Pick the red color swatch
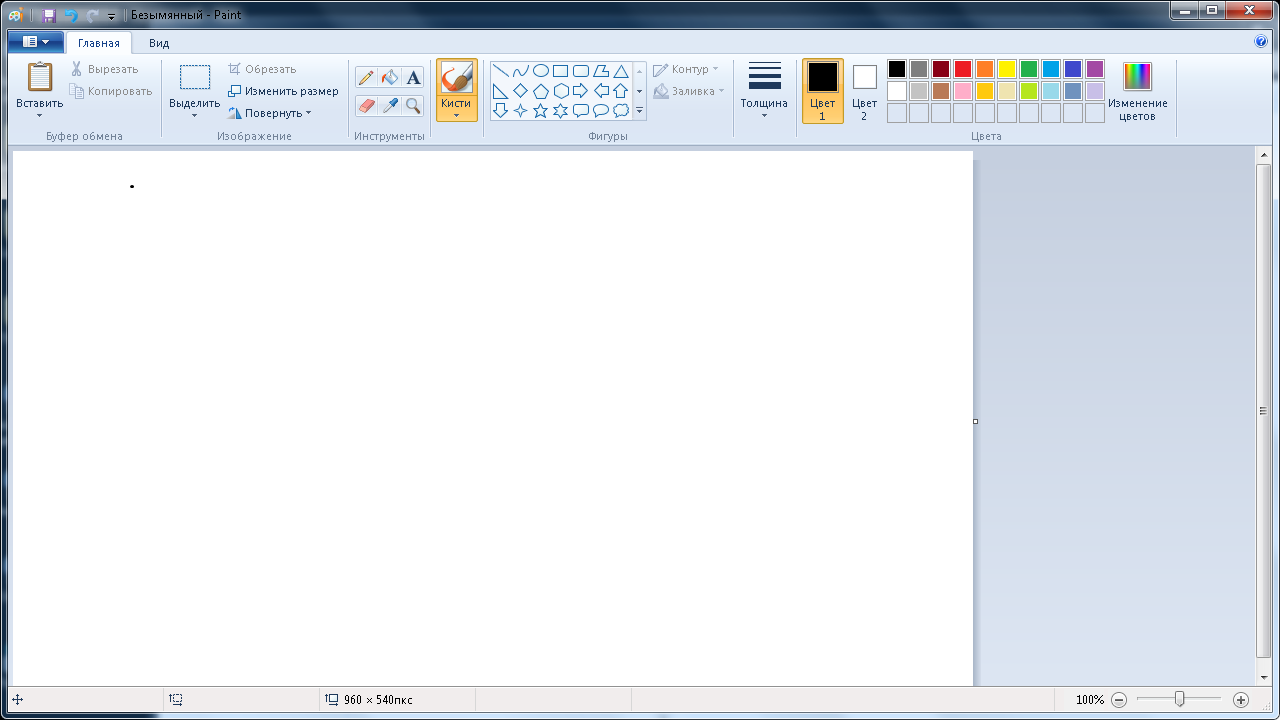Image resolution: width=1280 pixels, height=720 pixels. click(962, 69)
